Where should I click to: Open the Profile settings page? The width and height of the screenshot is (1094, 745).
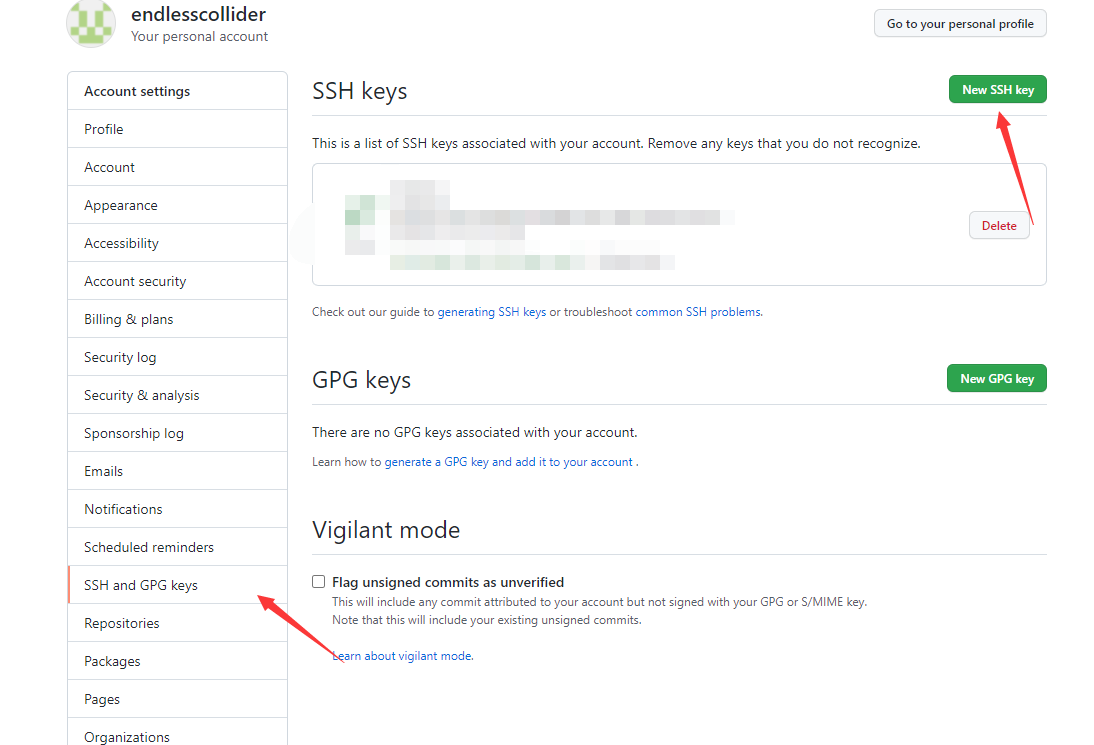point(177,129)
